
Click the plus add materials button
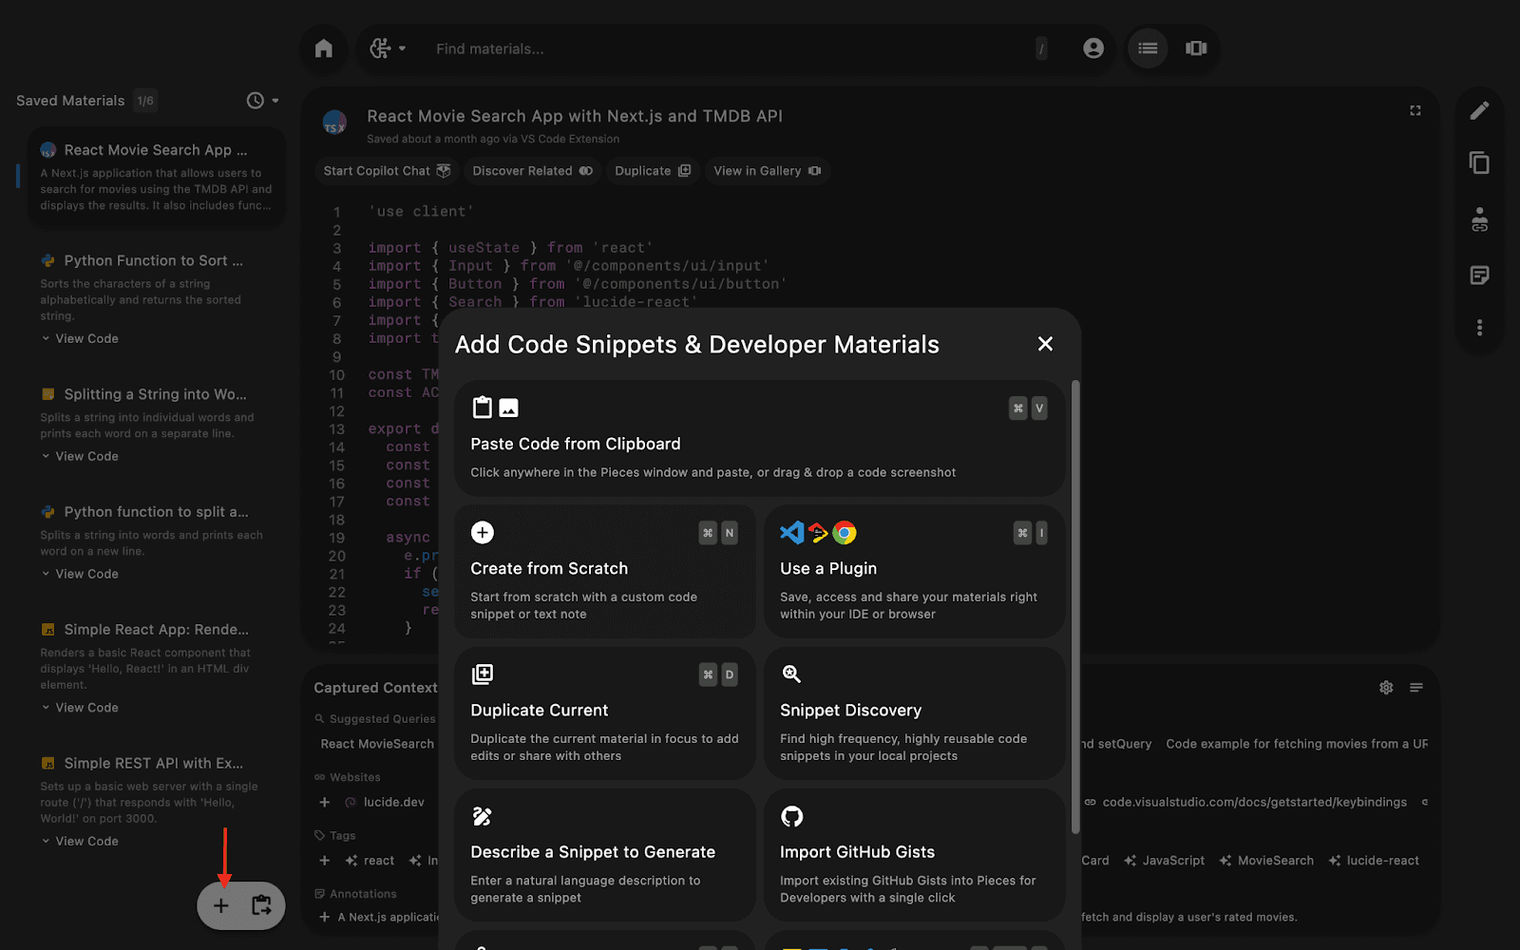coord(221,906)
